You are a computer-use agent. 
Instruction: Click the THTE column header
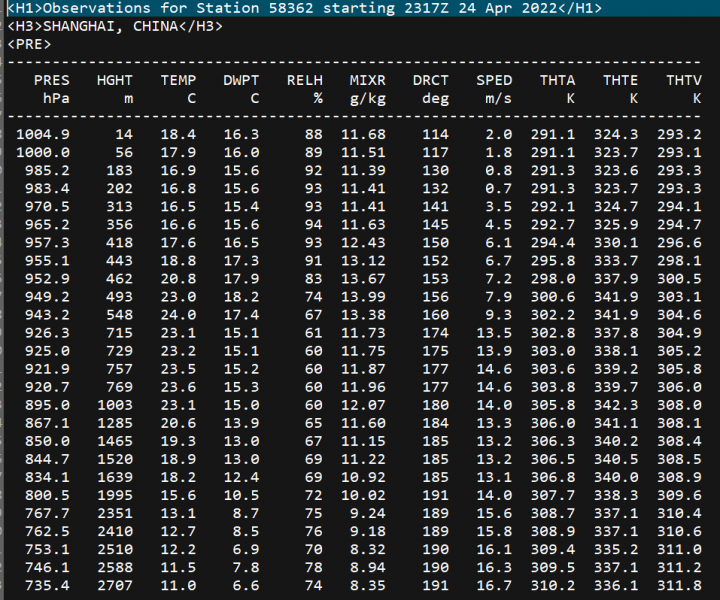point(620,80)
